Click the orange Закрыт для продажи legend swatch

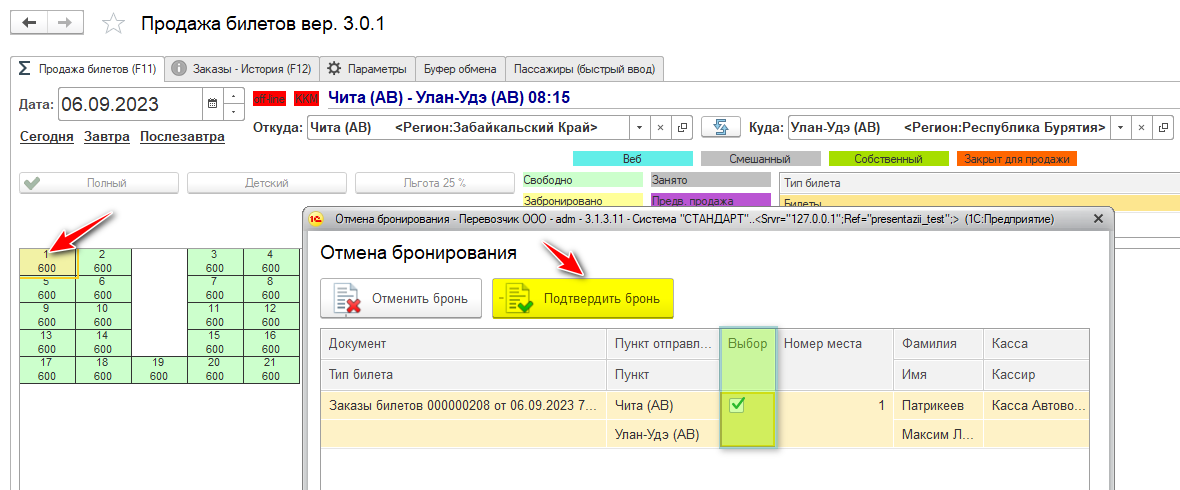coord(1016,159)
